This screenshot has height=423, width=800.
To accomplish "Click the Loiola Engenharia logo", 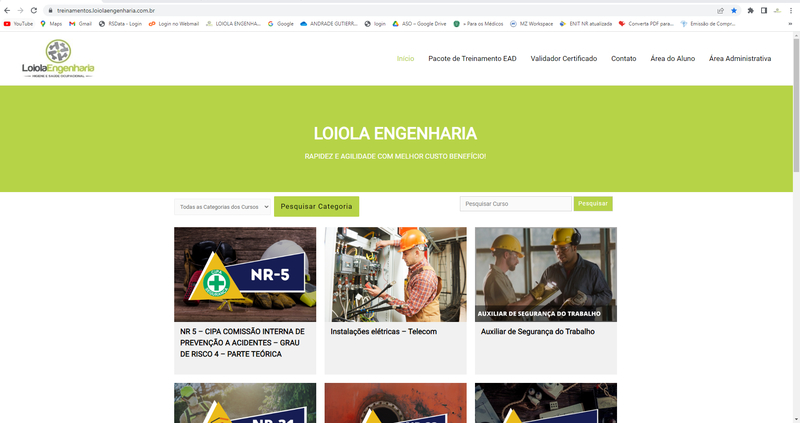I will tap(58, 59).
